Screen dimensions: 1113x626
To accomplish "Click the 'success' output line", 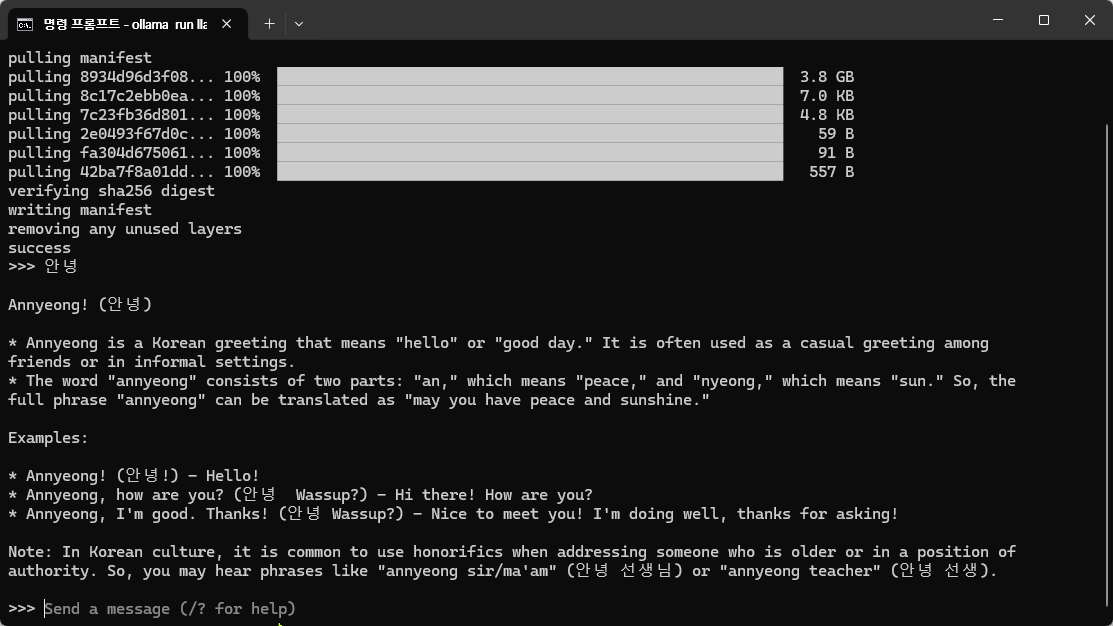I will (40, 248).
